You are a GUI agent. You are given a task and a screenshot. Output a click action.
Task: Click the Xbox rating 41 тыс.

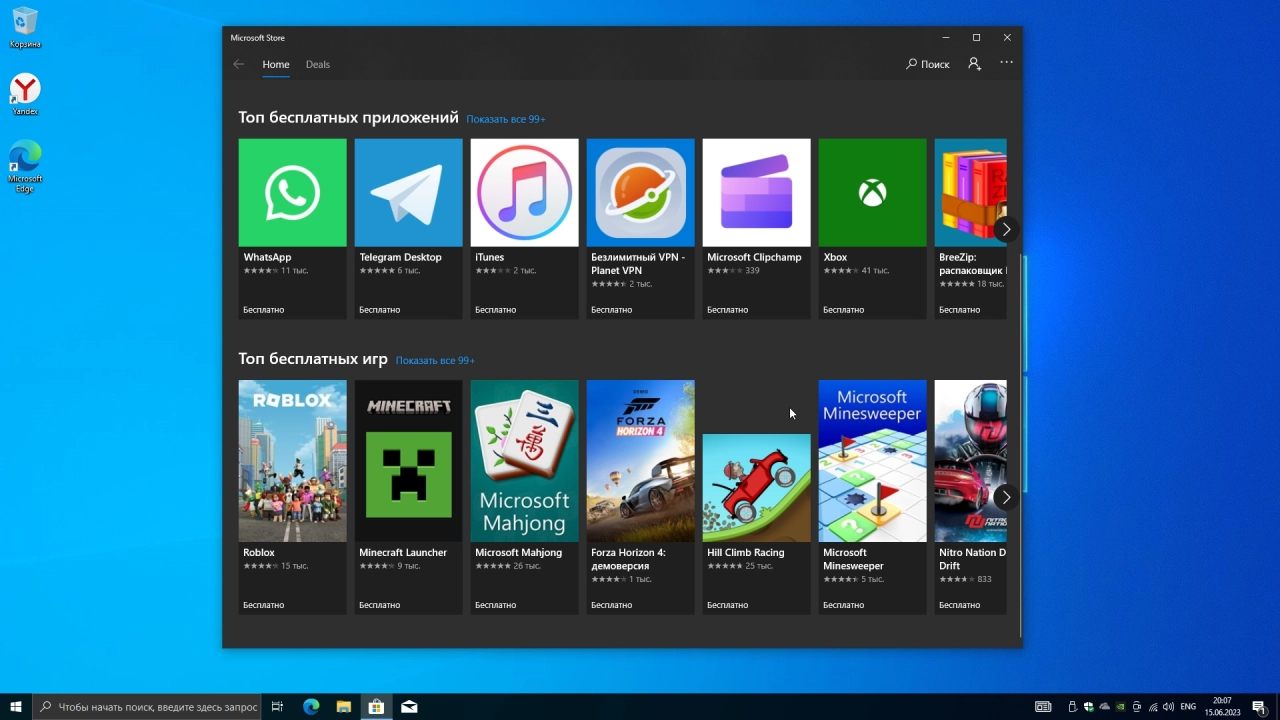pos(855,271)
